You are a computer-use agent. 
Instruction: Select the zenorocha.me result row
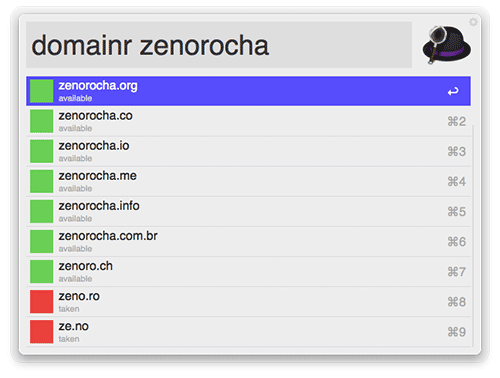(x=248, y=181)
